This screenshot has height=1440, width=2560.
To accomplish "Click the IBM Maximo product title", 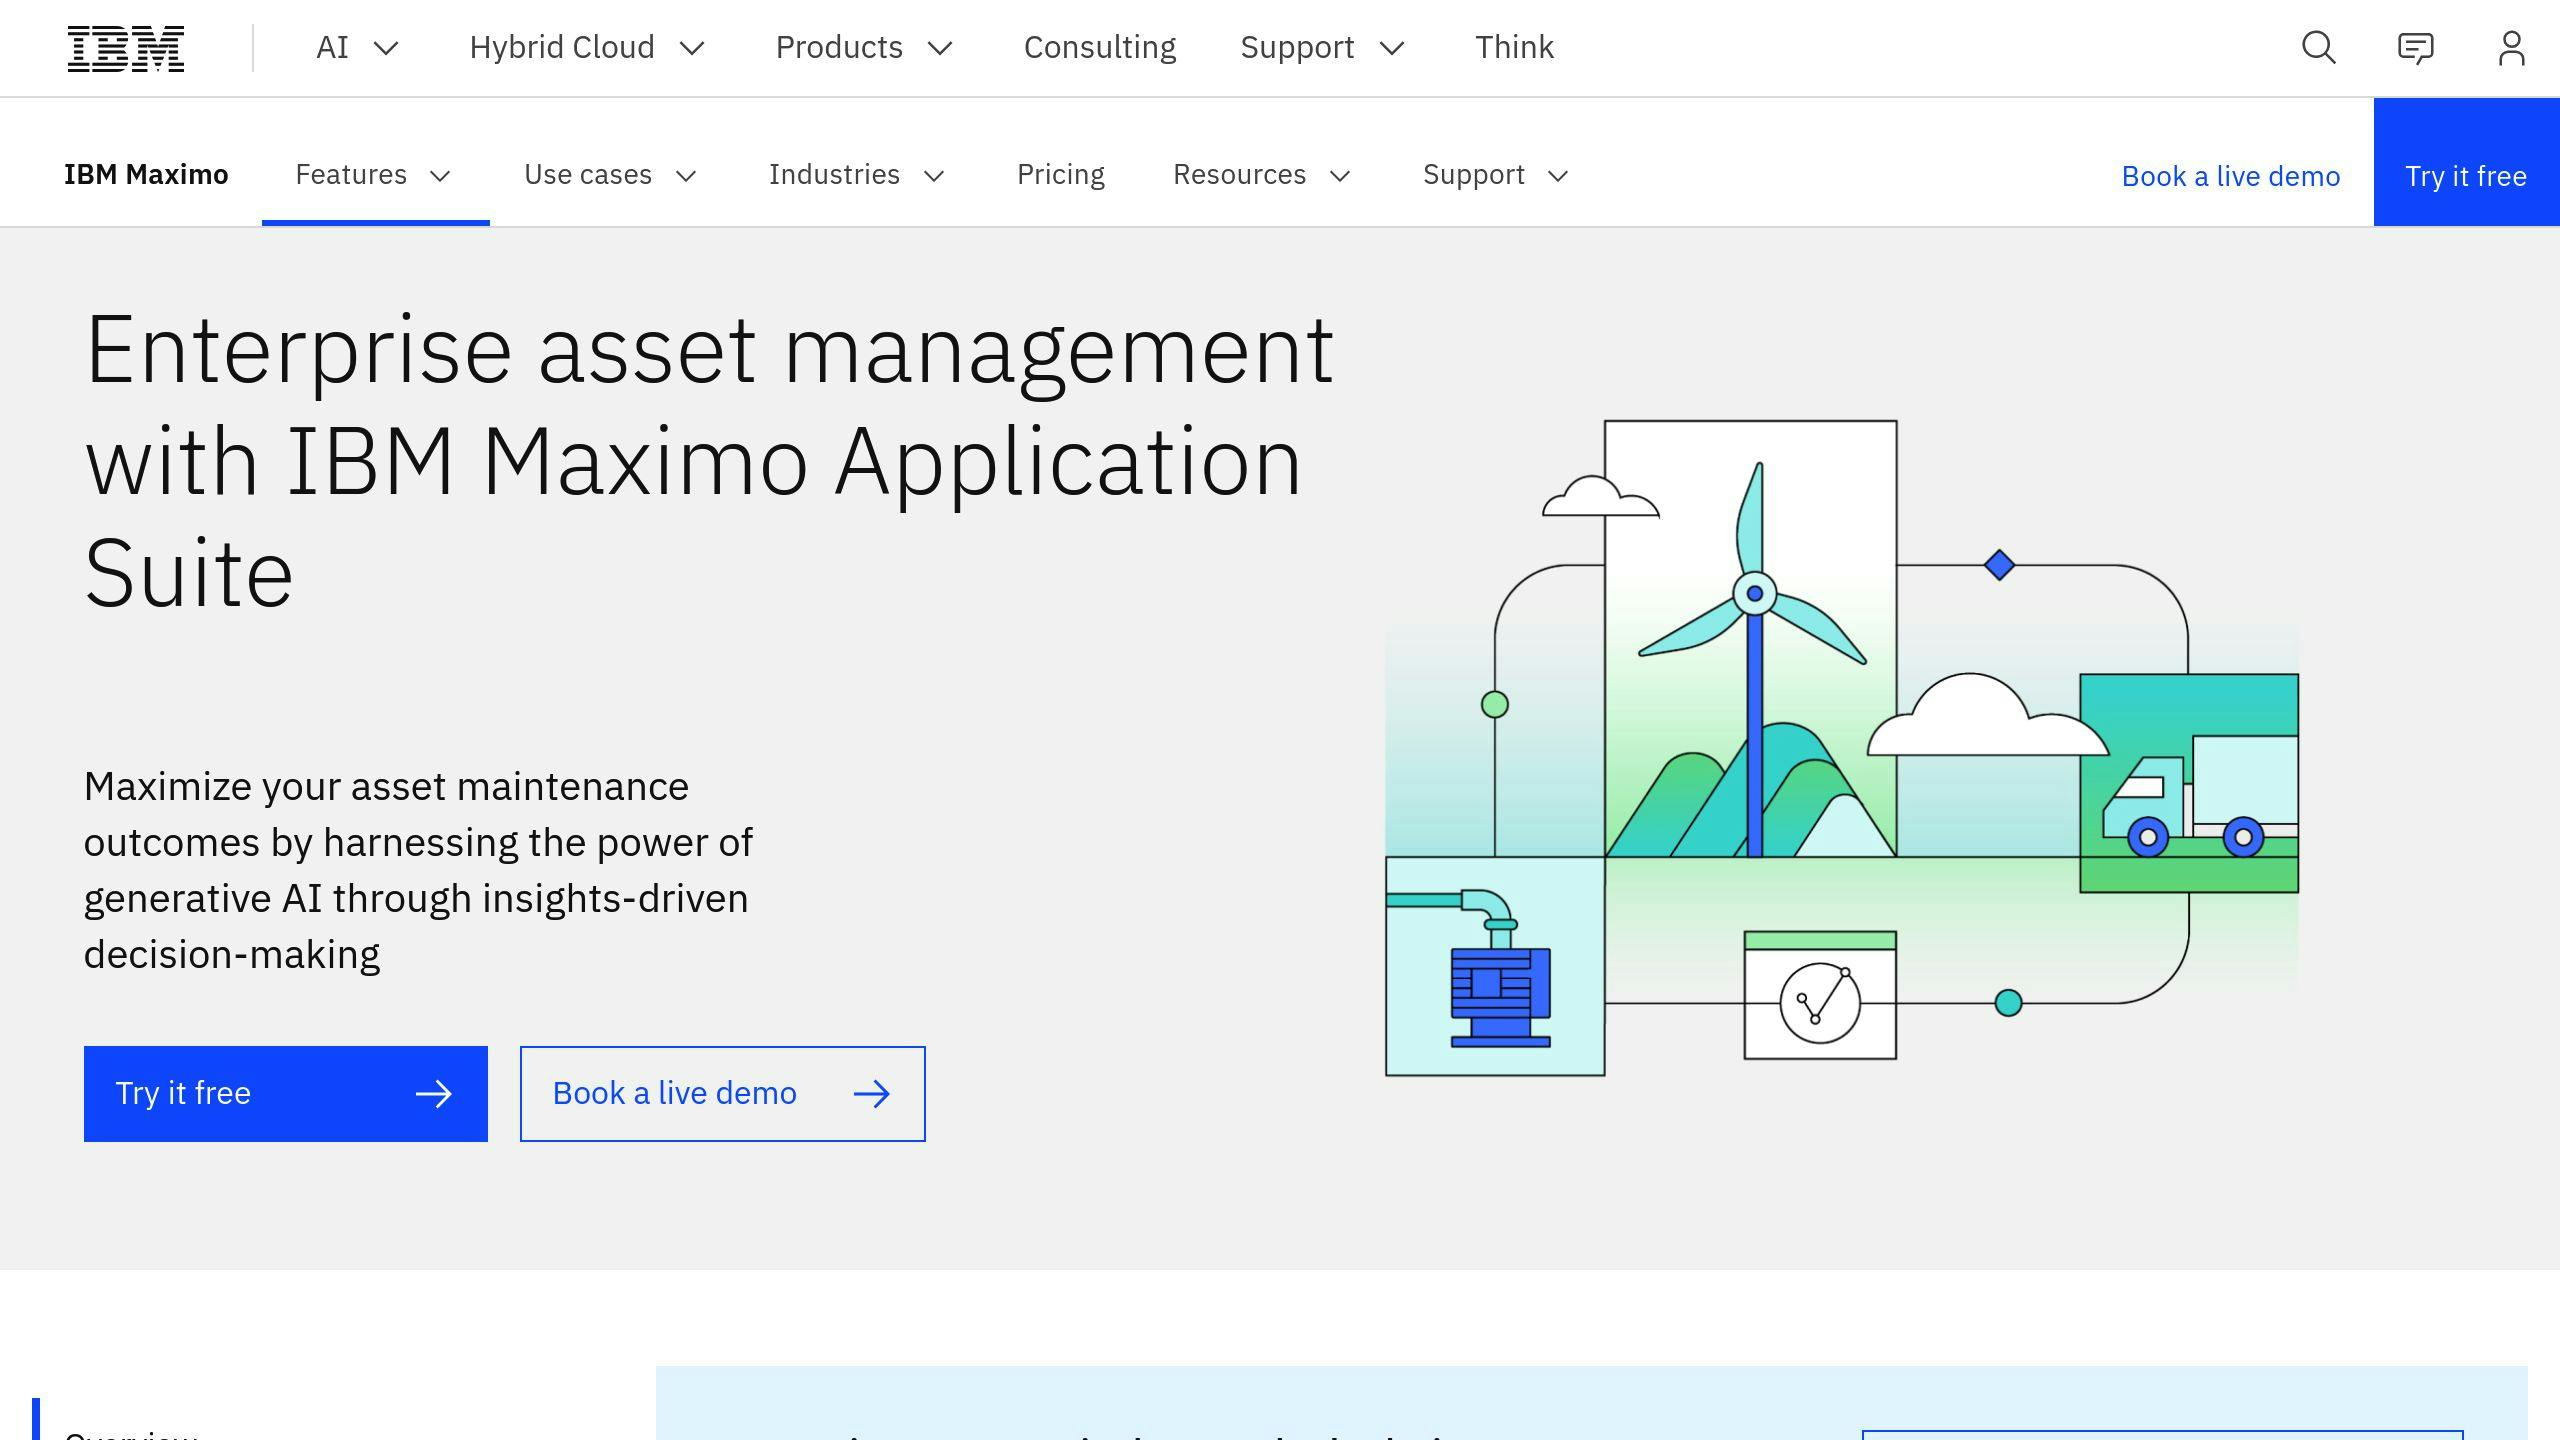I will pyautogui.click(x=146, y=175).
